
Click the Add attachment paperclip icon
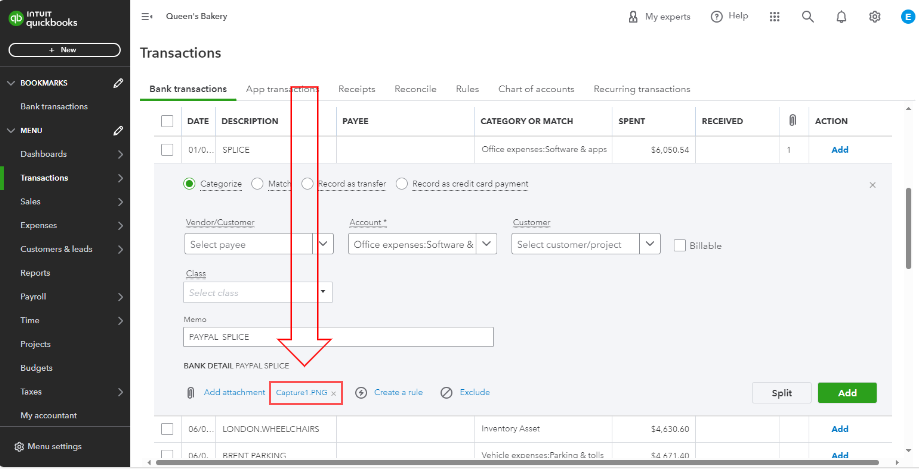190,393
